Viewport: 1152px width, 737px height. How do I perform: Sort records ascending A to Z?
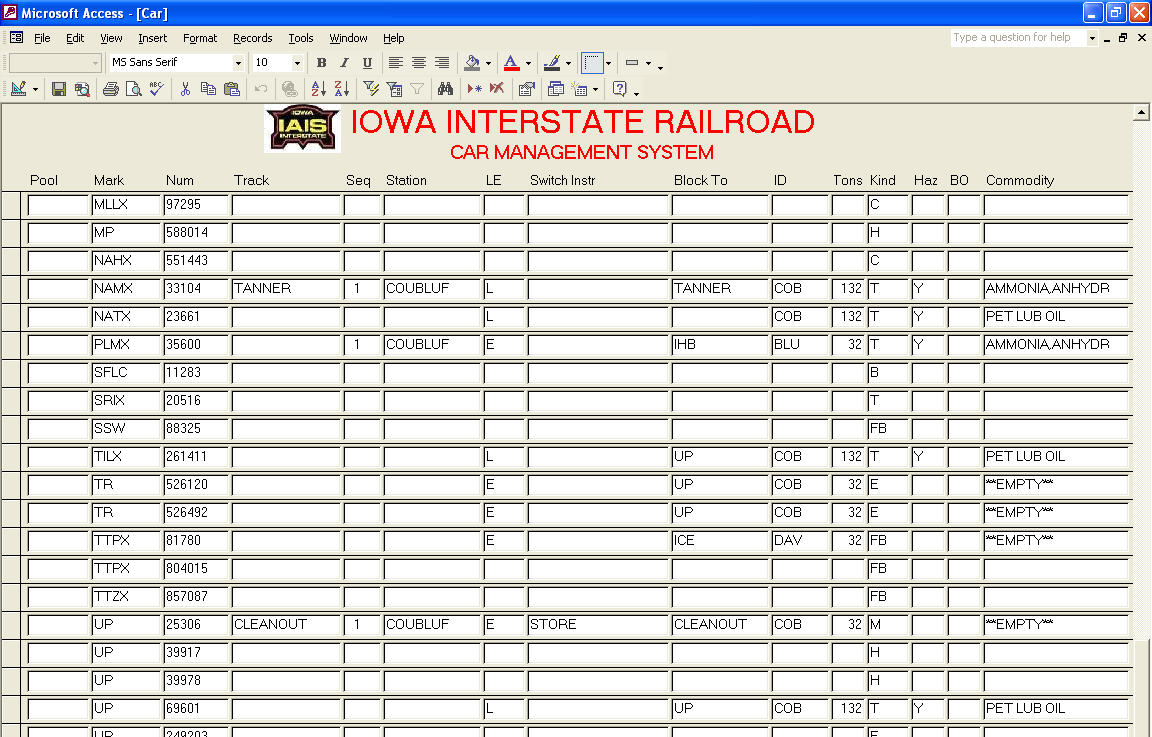[x=318, y=89]
